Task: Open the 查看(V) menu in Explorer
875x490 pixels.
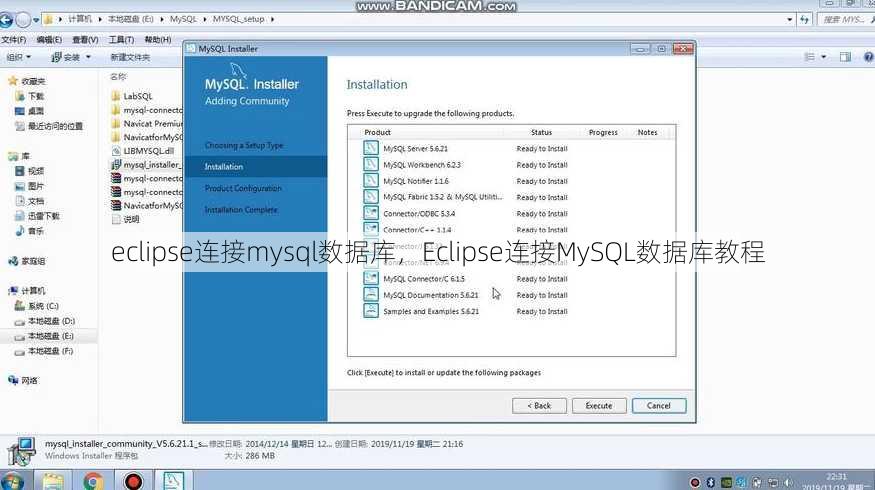Action: click(85, 40)
